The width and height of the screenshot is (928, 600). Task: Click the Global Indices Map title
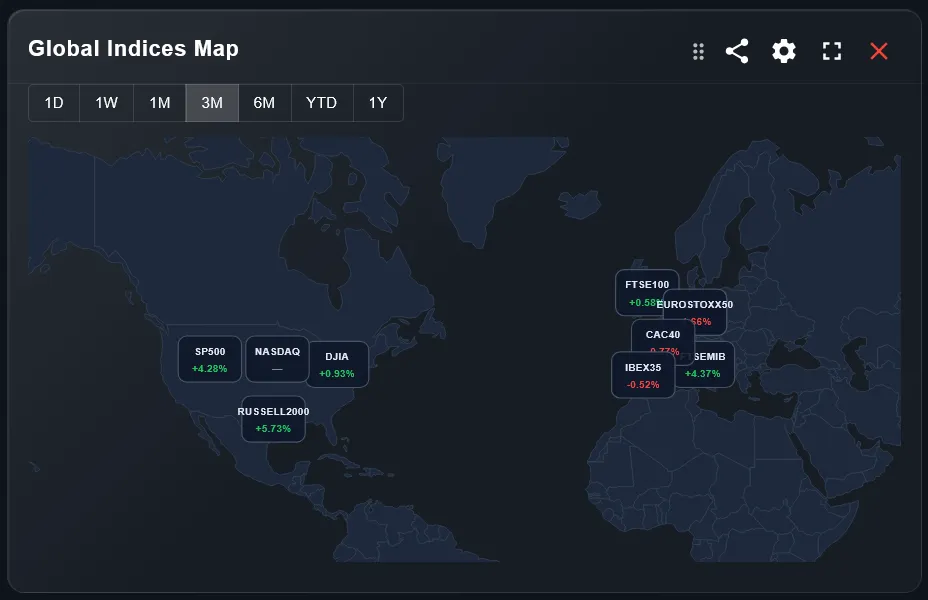(x=133, y=49)
